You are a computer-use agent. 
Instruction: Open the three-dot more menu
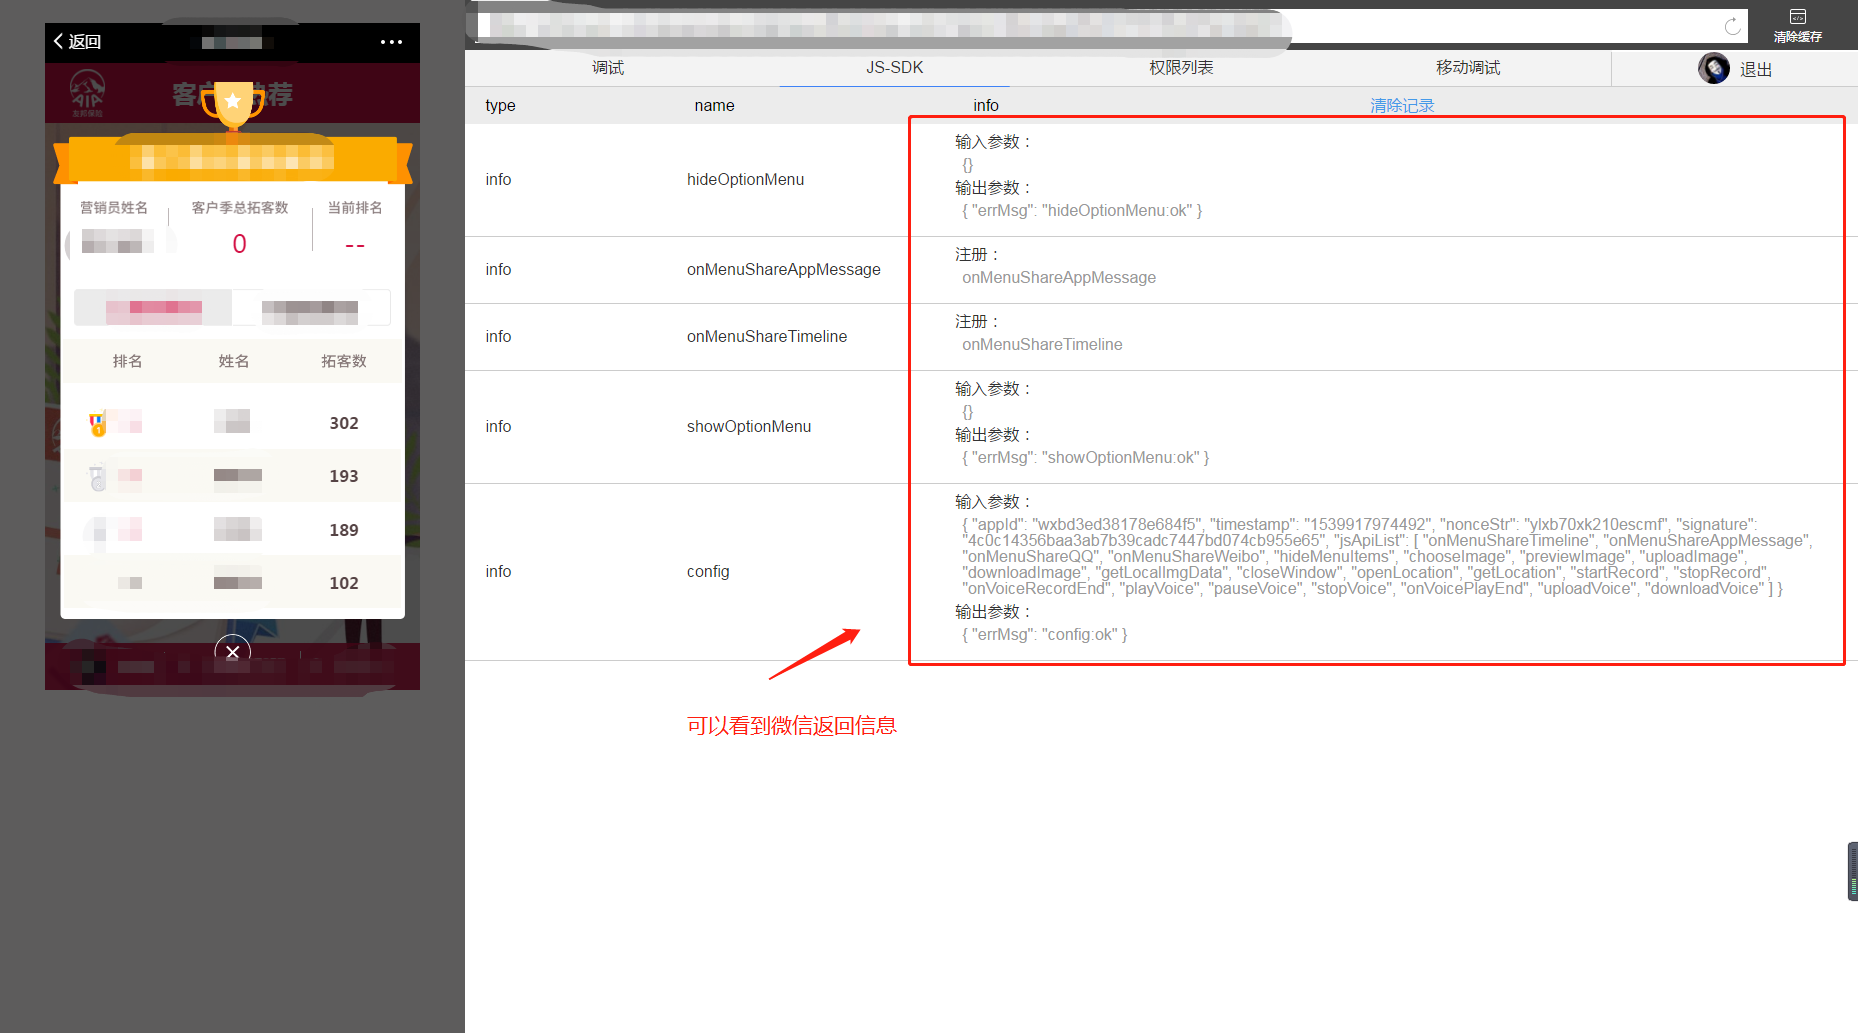pyautogui.click(x=391, y=42)
